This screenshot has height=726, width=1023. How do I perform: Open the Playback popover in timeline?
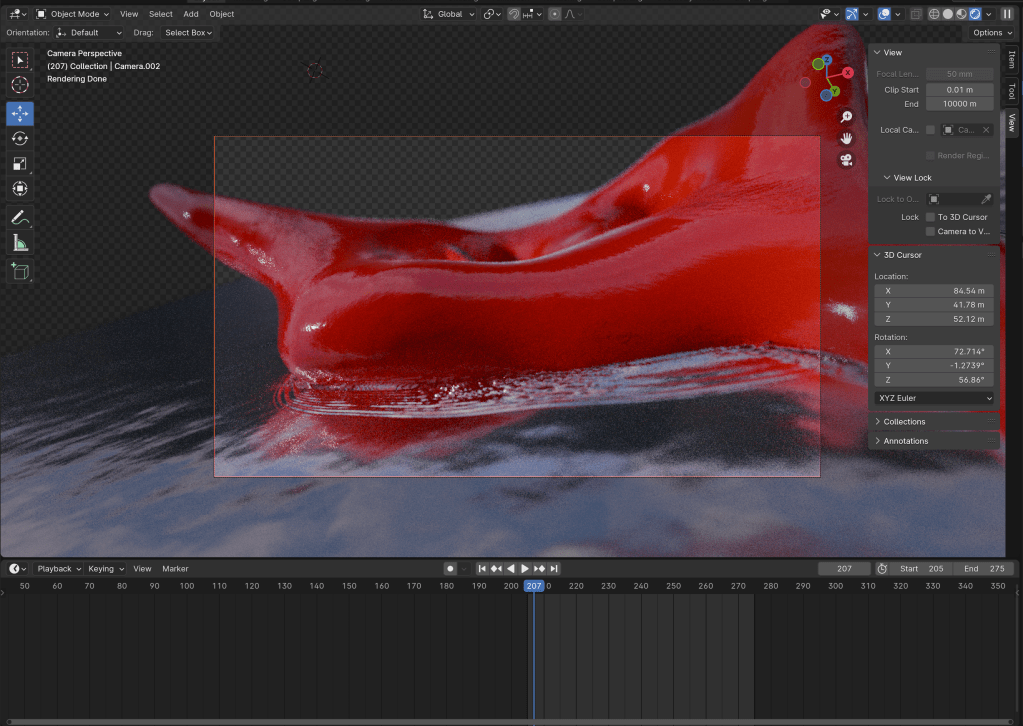(59, 569)
